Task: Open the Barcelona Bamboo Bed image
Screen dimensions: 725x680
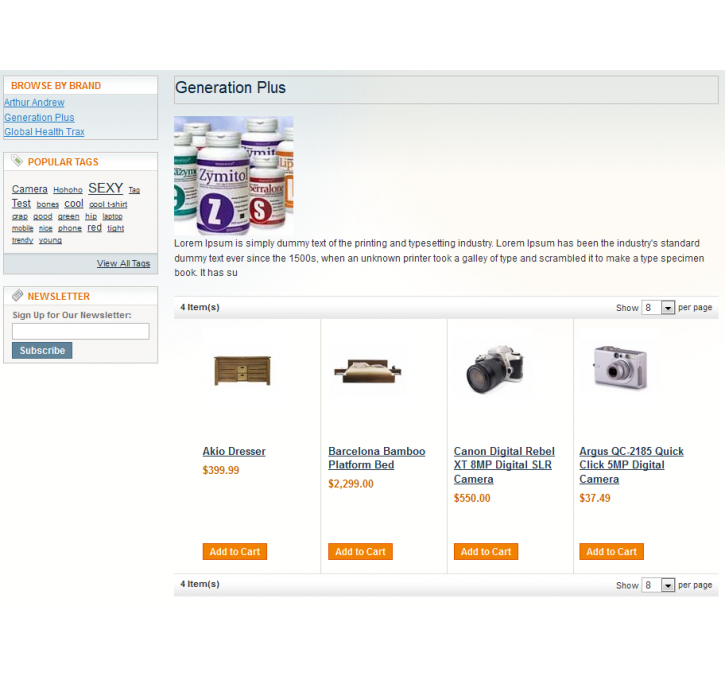Action: point(368,370)
